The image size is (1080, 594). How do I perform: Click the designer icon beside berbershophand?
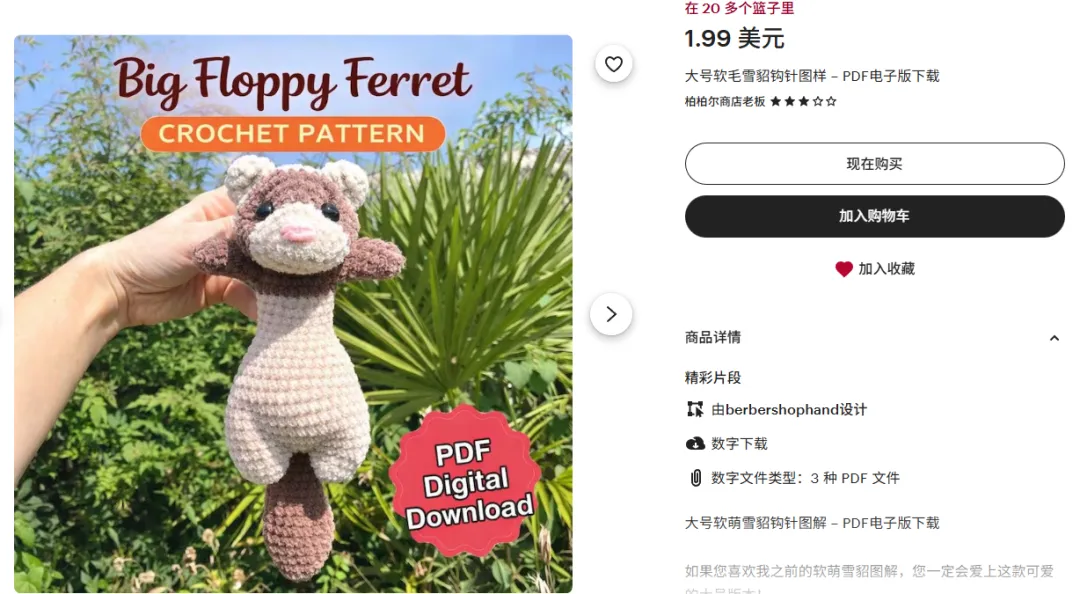pos(695,409)
